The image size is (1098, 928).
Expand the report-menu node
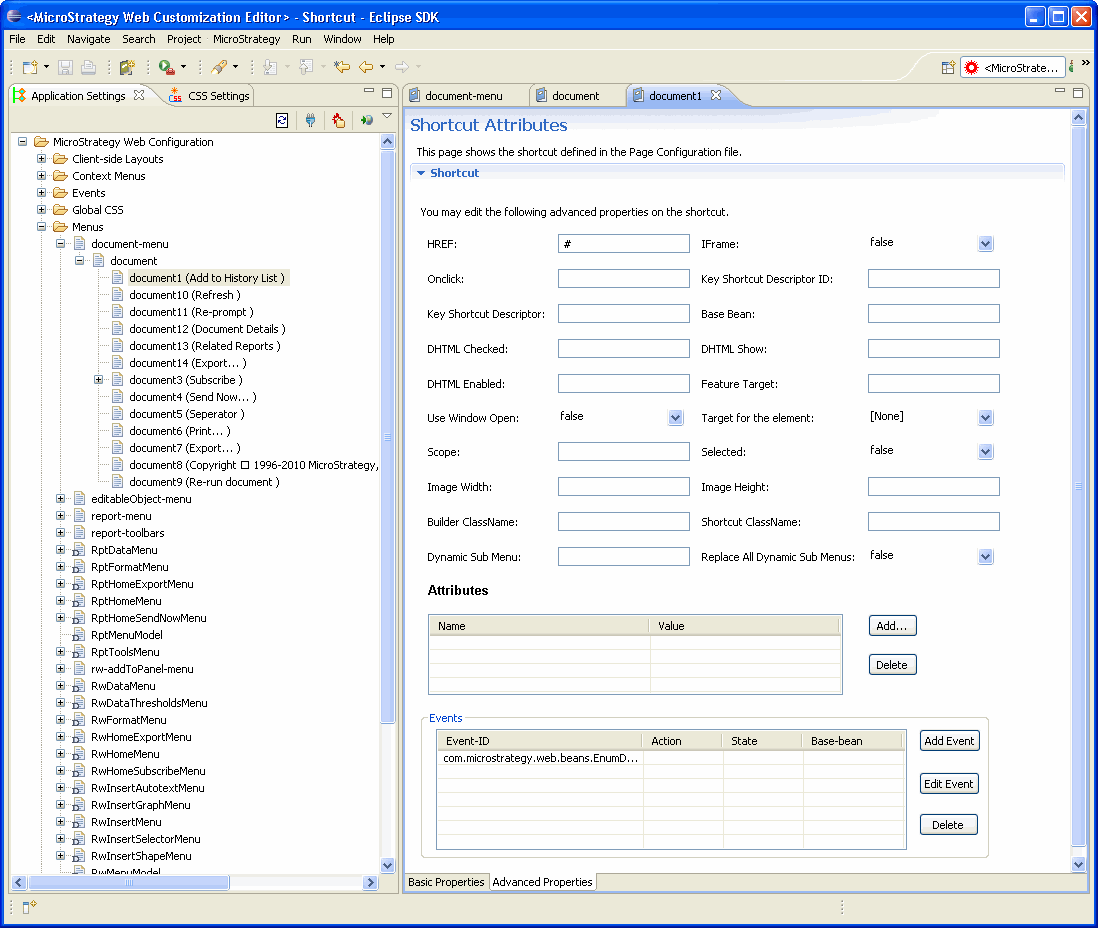(x=60, y=516)
